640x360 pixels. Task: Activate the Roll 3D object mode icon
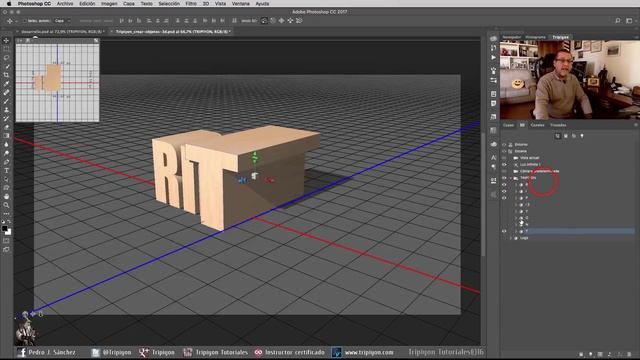273,20
